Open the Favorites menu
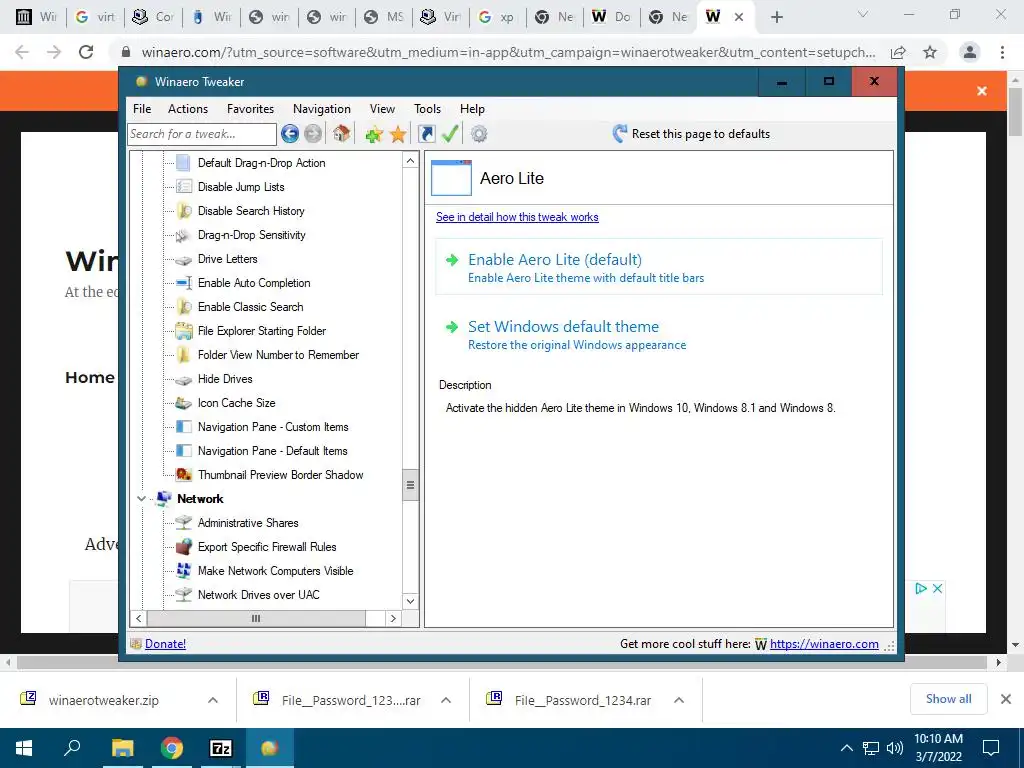Screen dimensions: 1024x768 click(x=250, y=109)
